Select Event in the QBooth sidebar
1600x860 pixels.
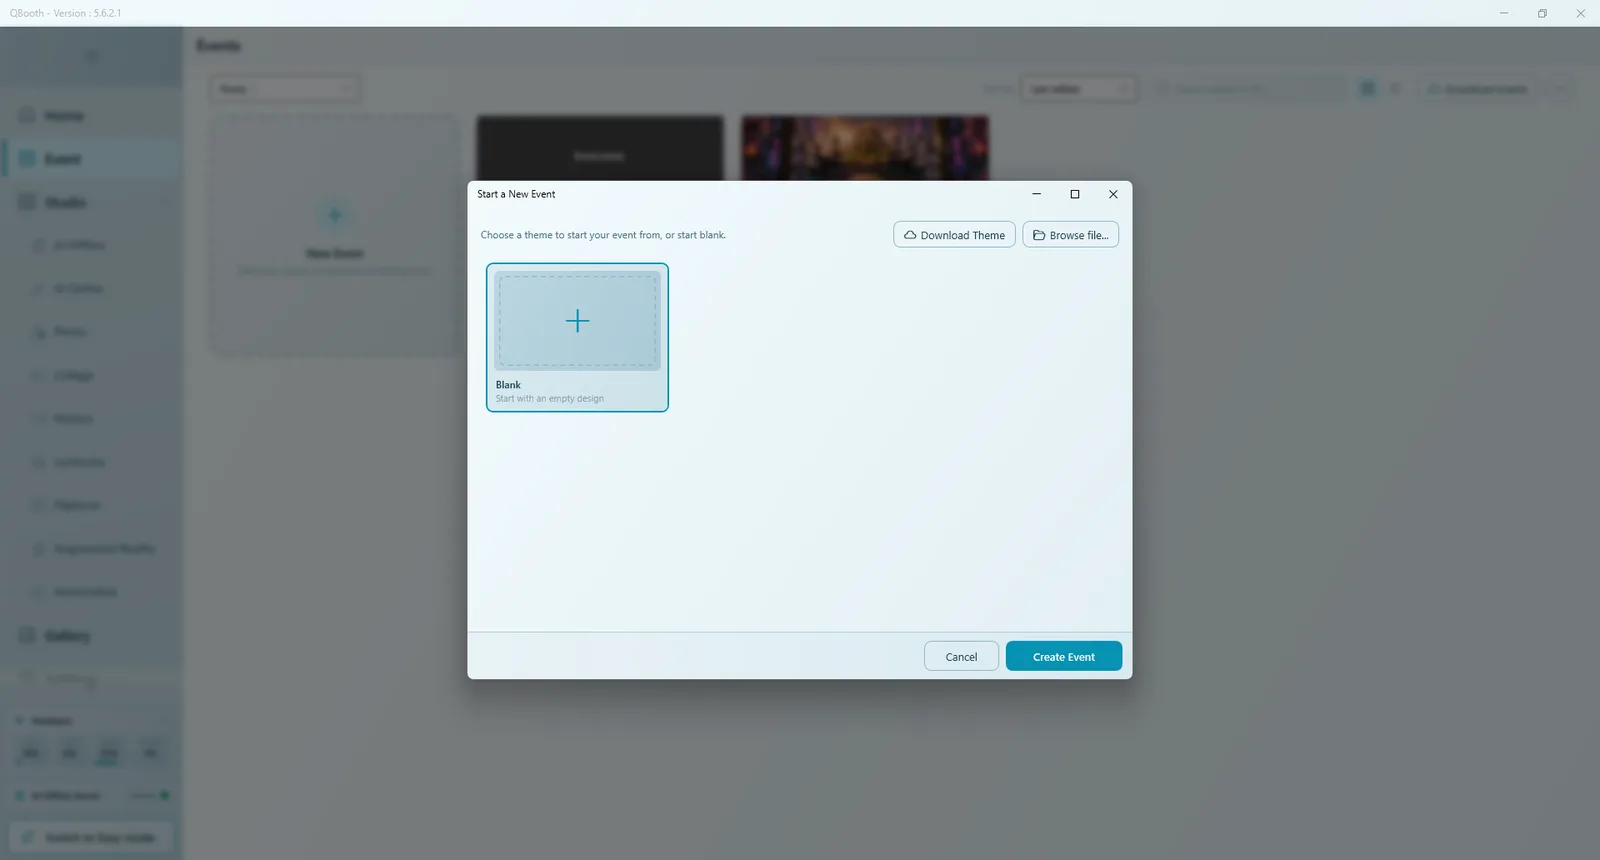pyautogui.click(x=91, y=159)
